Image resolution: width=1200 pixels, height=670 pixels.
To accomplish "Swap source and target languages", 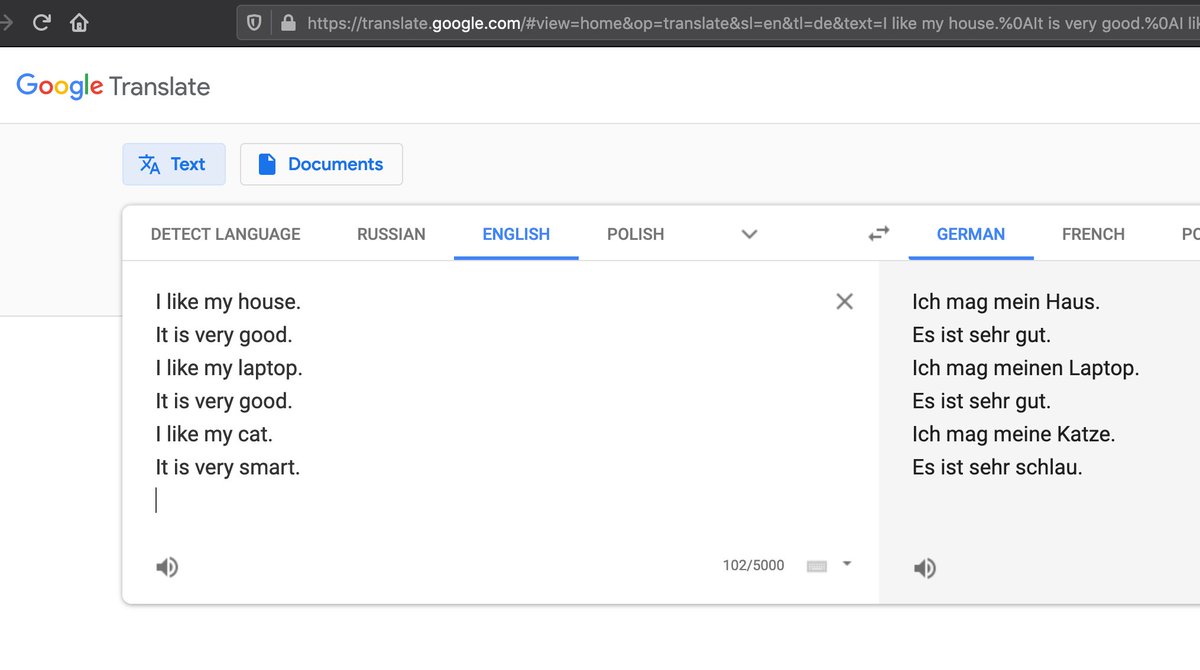I will 878,234.
